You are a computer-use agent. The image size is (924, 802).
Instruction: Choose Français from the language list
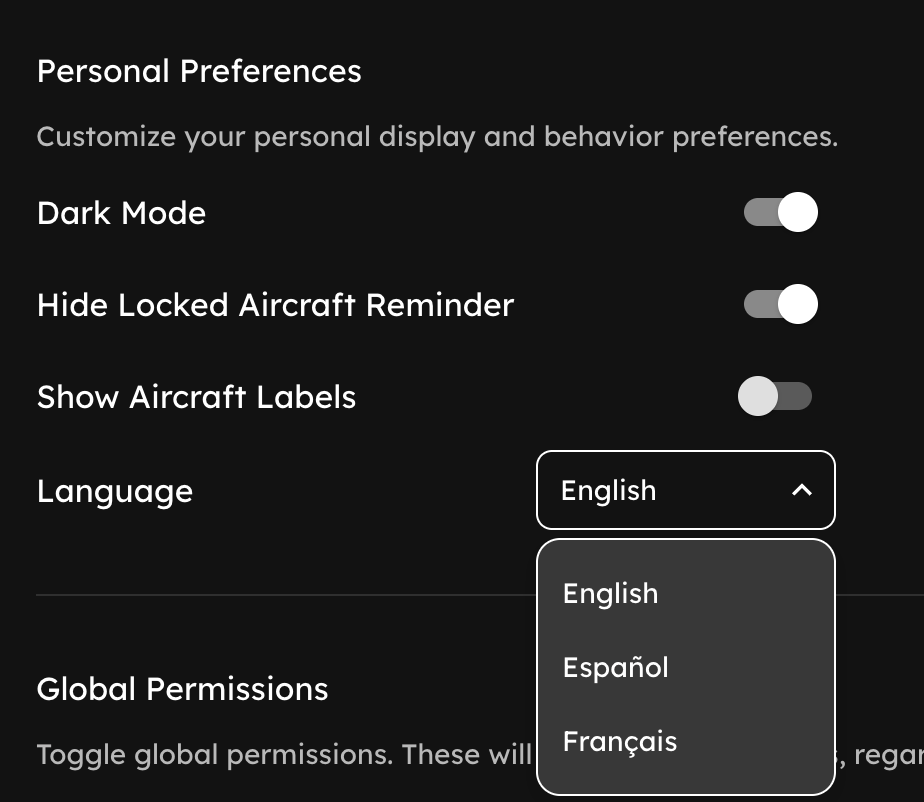(620, 741)
